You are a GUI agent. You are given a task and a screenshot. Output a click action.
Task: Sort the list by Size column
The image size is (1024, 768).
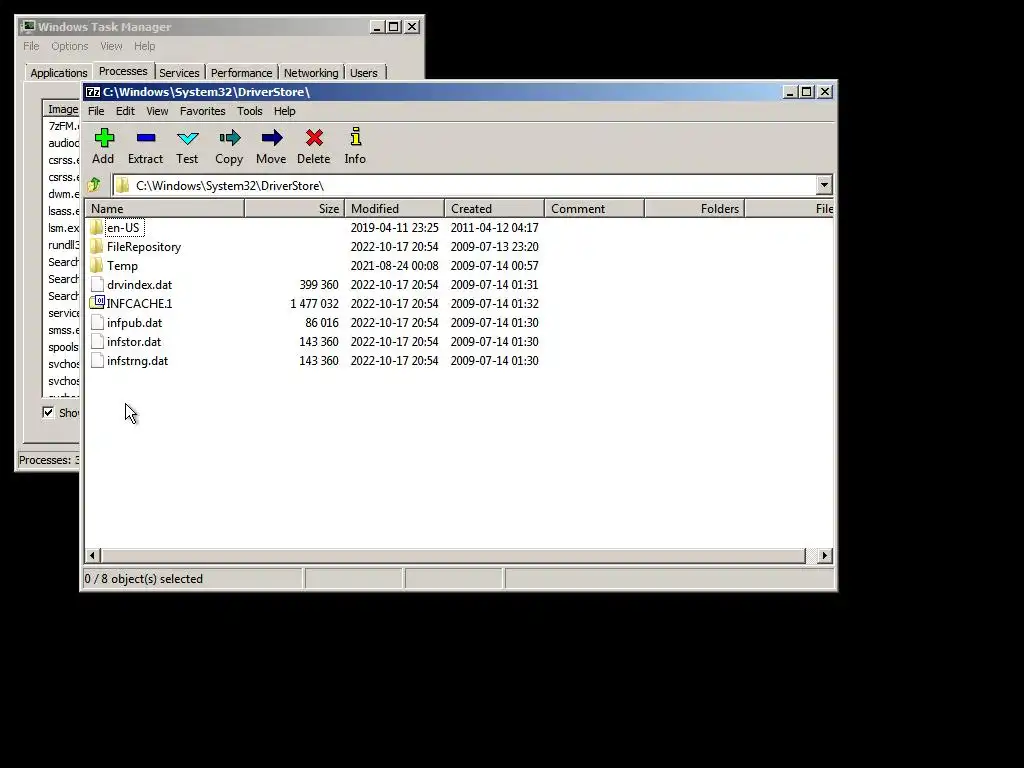click(295, 208)
